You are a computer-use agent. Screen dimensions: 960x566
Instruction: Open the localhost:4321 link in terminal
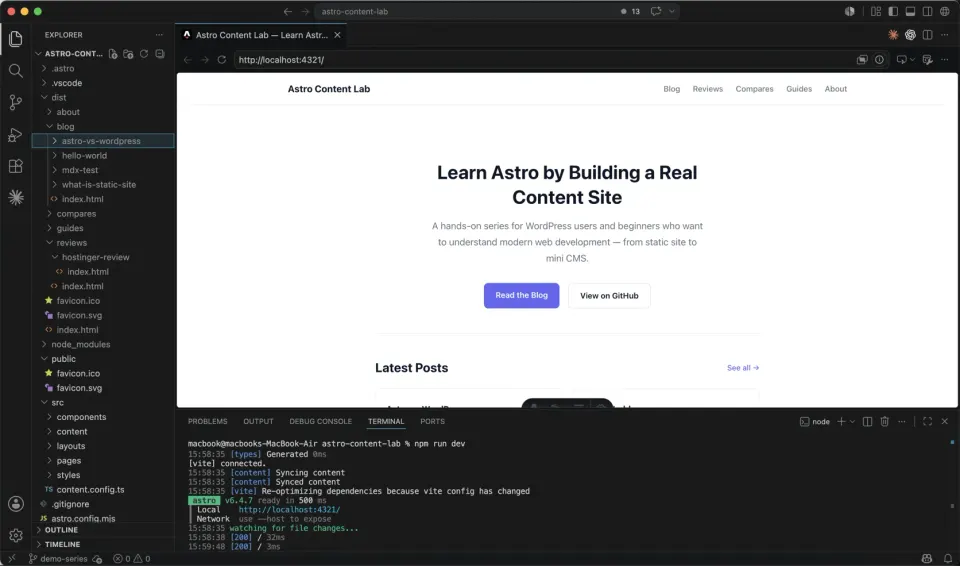[290, 510]
